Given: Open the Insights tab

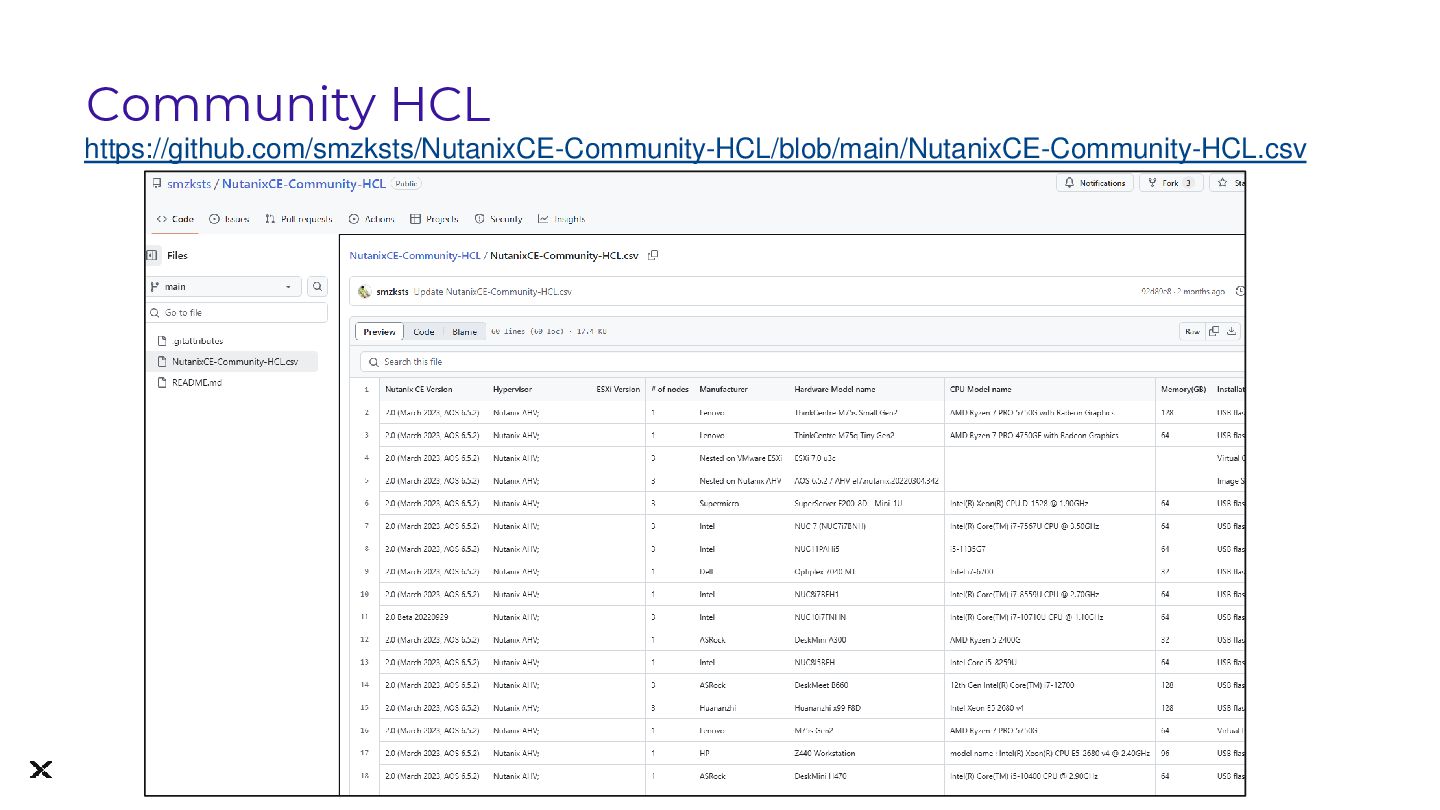Looking at the screenshot, I should click(x=561, y=219).
